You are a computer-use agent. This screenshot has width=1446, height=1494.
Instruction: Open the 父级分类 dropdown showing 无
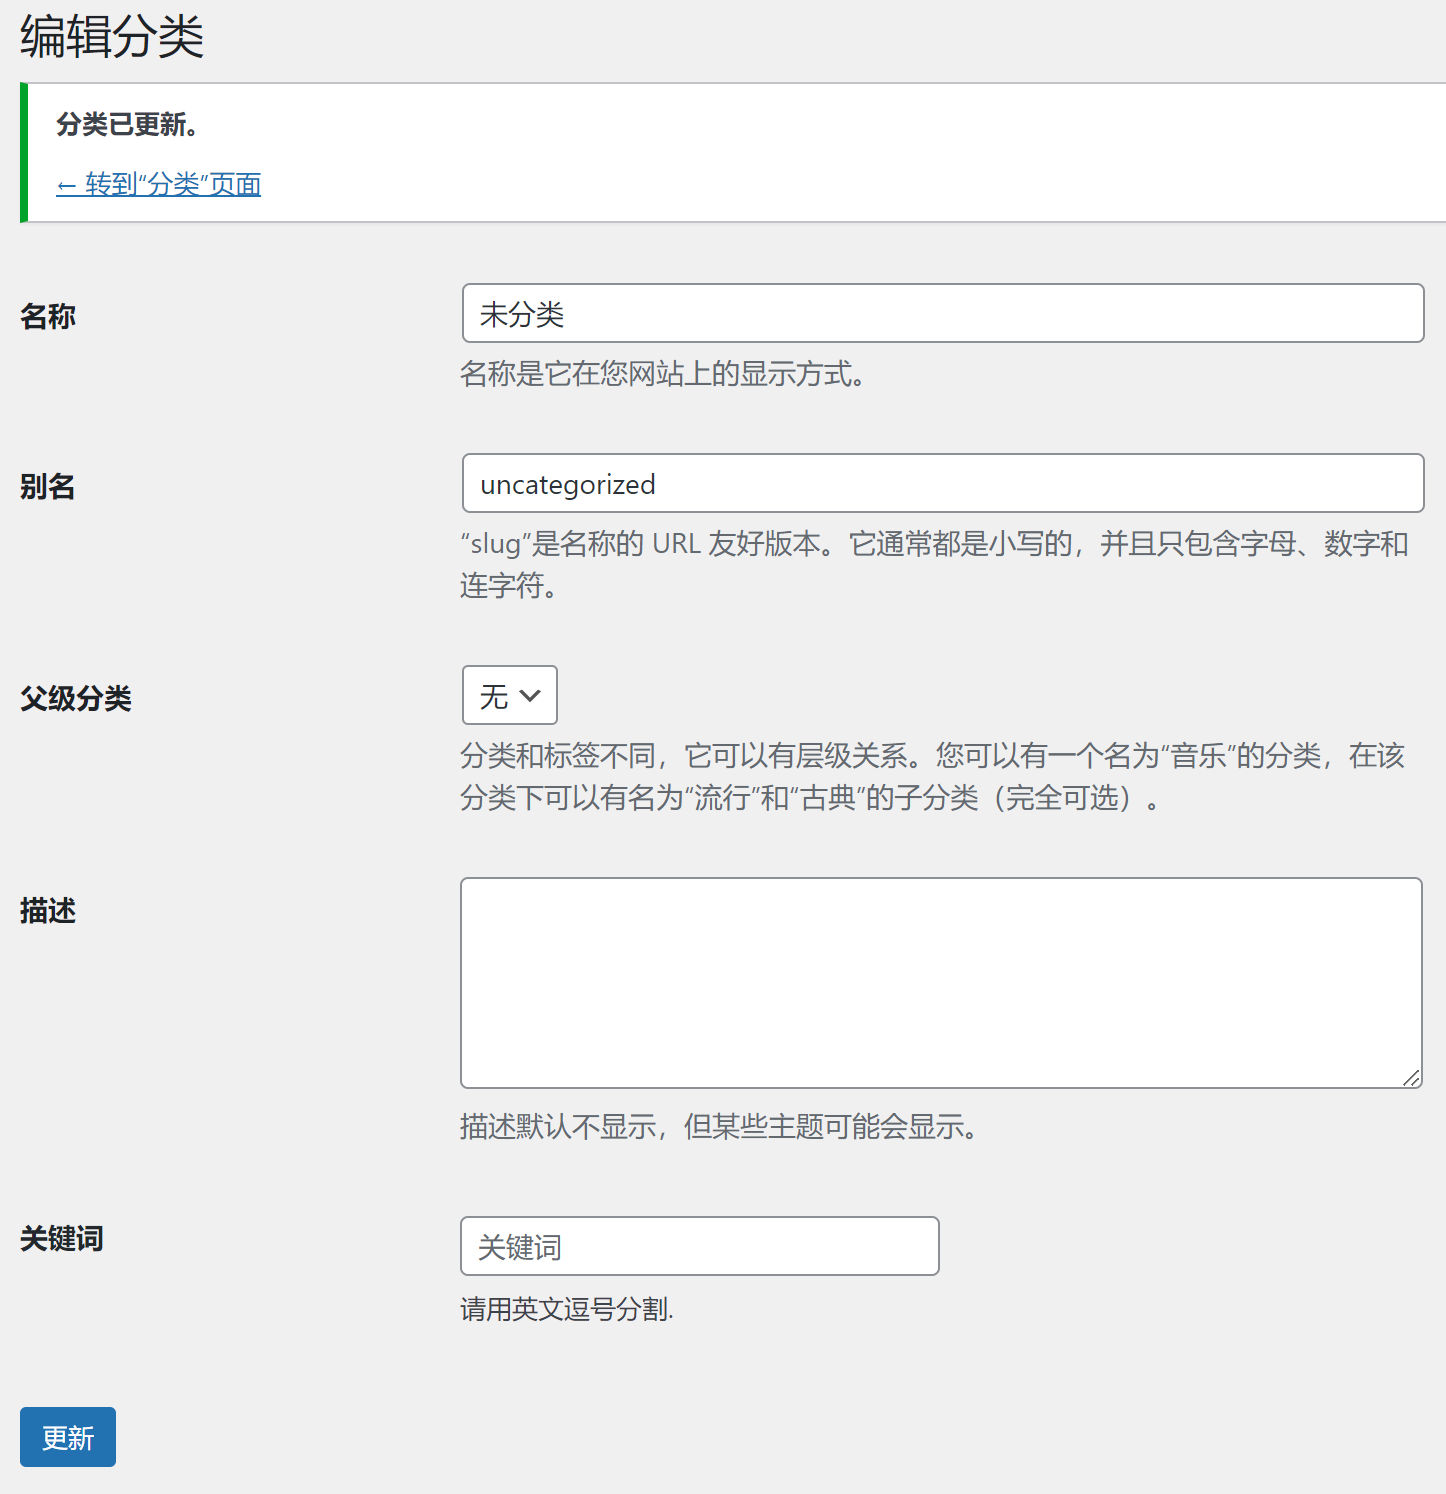pyautogui.click(x=510, y=695)
